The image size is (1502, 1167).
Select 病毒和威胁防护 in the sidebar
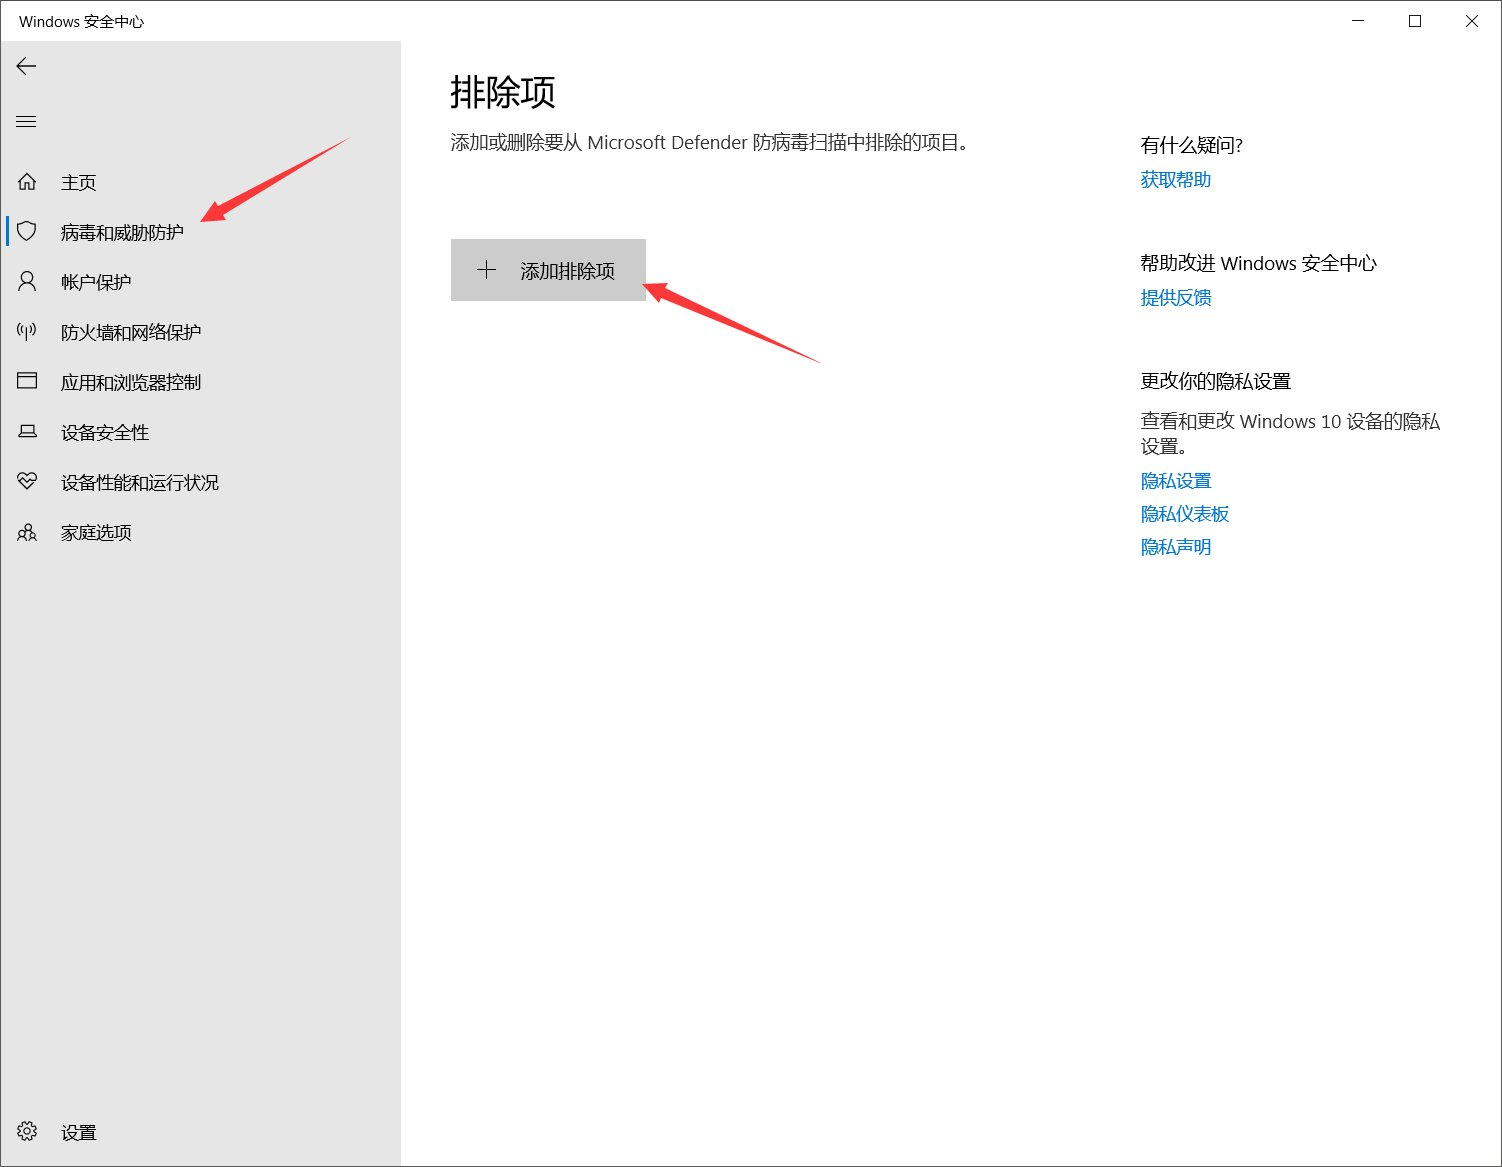(200, 232)
